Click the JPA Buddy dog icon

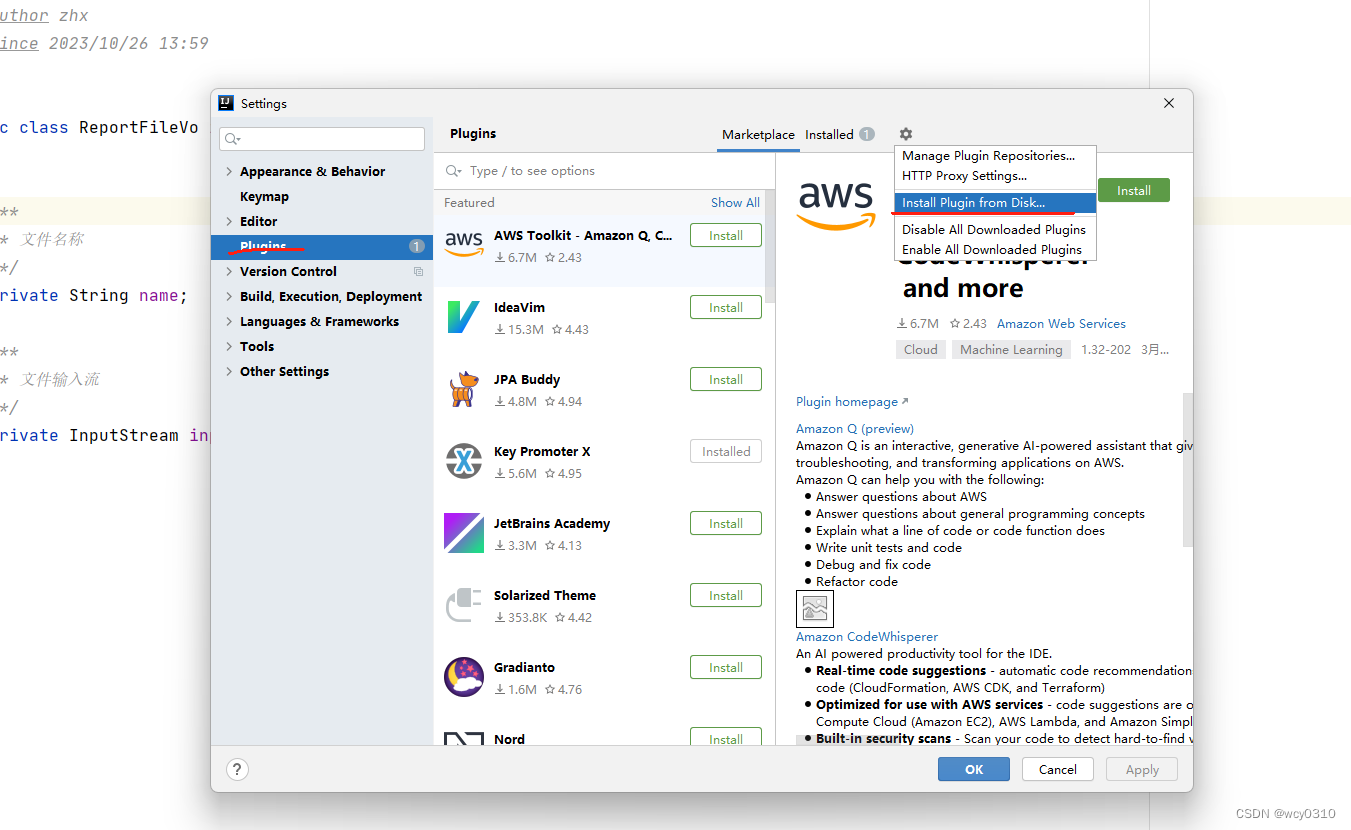point(464,389)
